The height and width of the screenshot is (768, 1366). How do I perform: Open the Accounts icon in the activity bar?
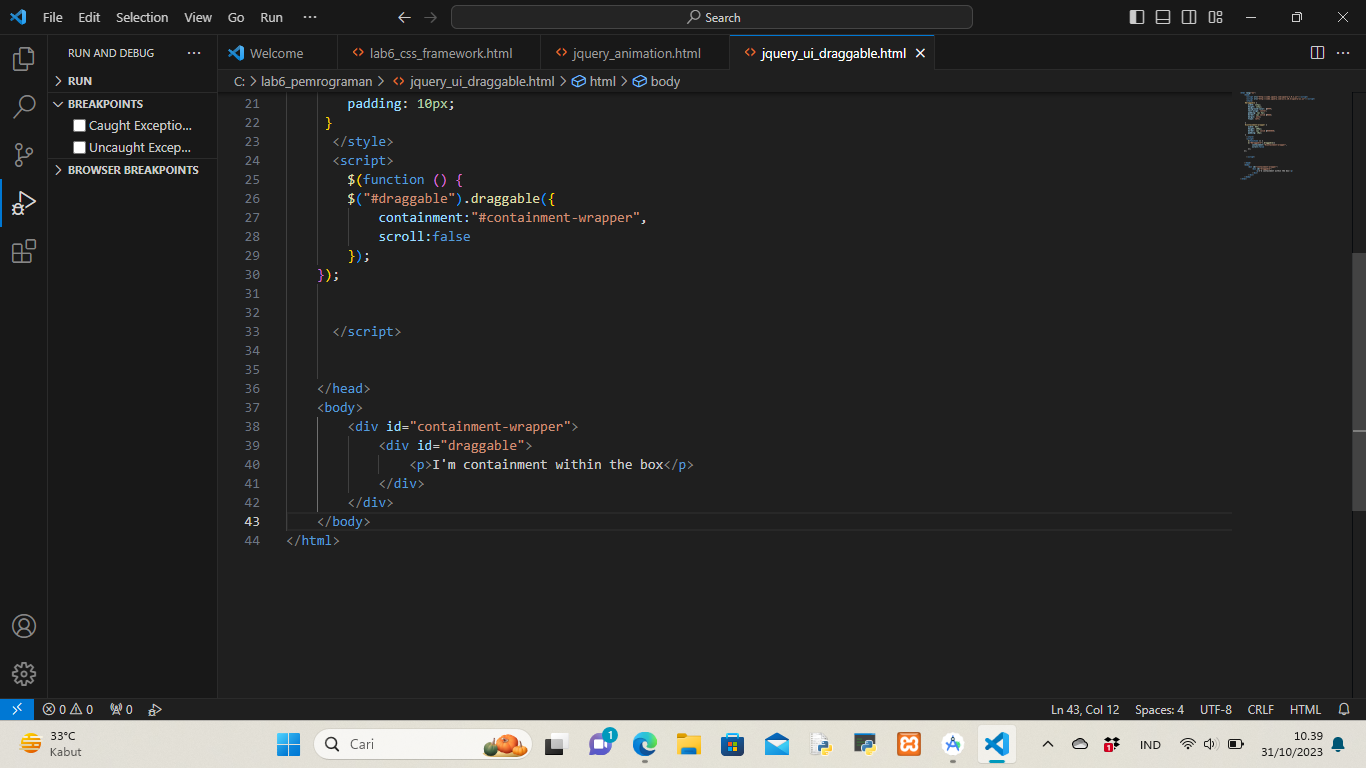[23, 625]
